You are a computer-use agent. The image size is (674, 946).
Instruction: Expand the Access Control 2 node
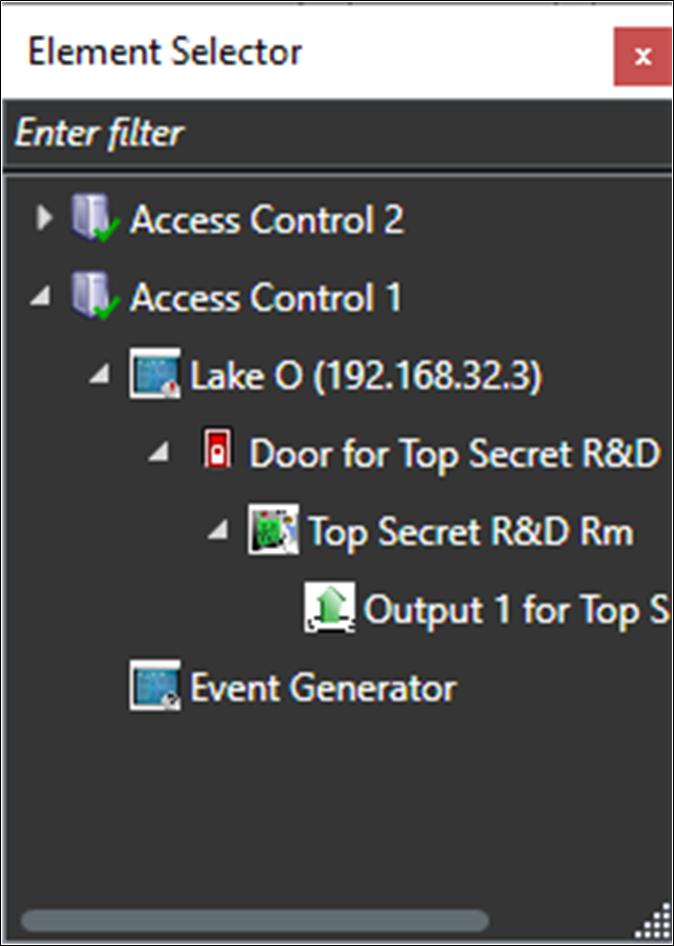click(42, 218)
